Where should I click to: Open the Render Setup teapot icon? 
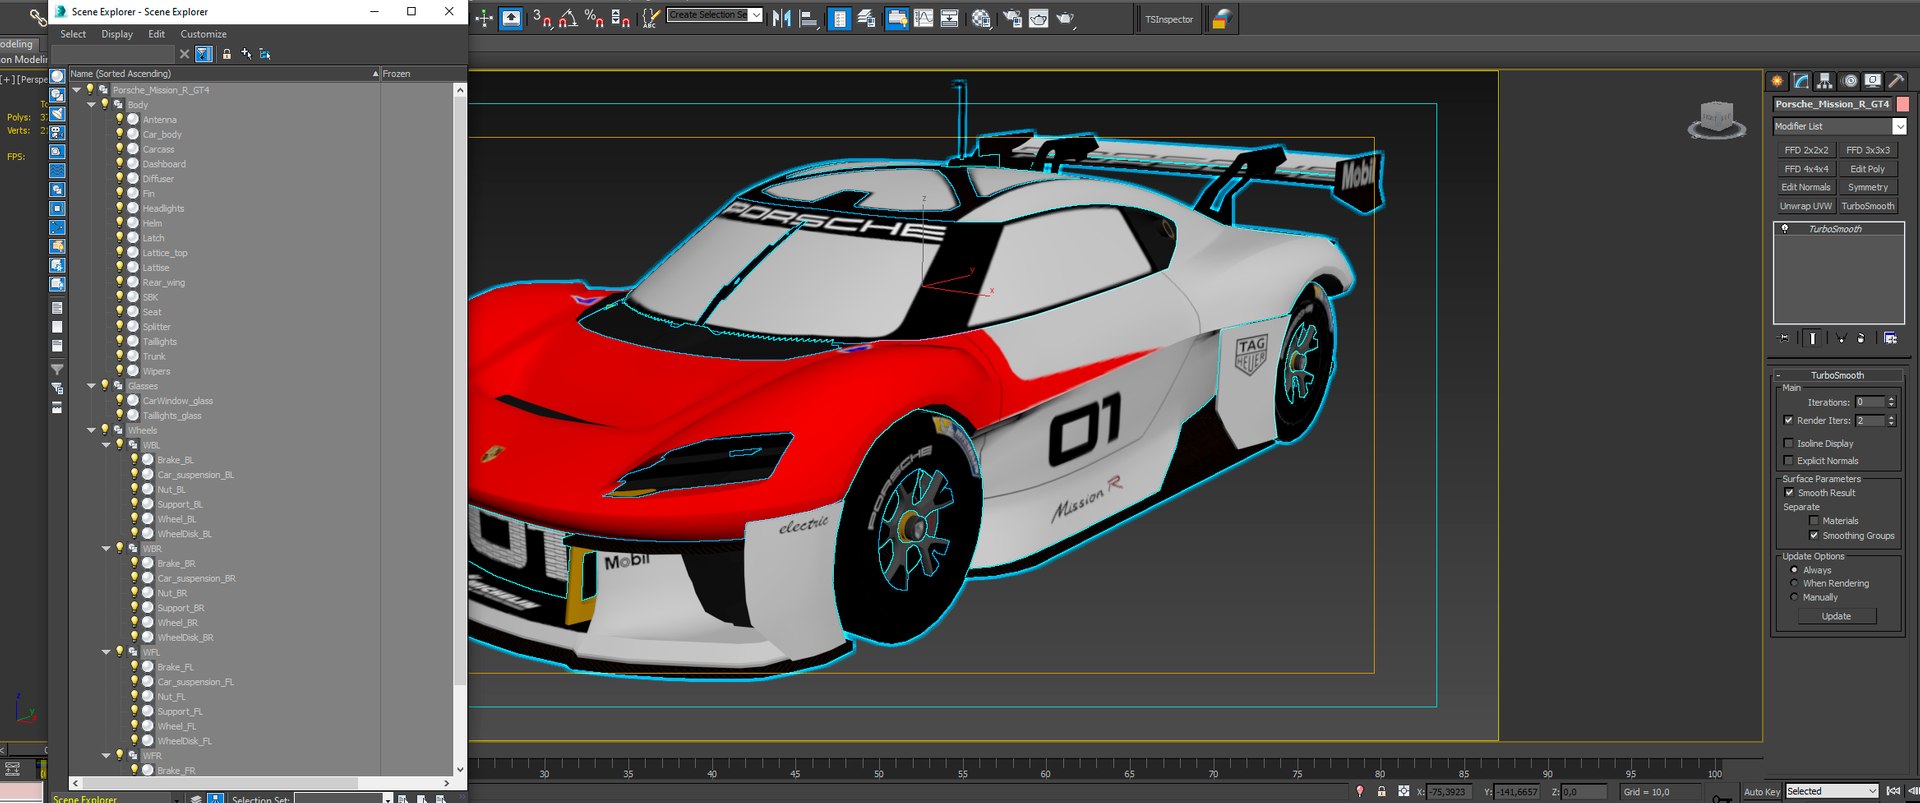pos(1012,18)
